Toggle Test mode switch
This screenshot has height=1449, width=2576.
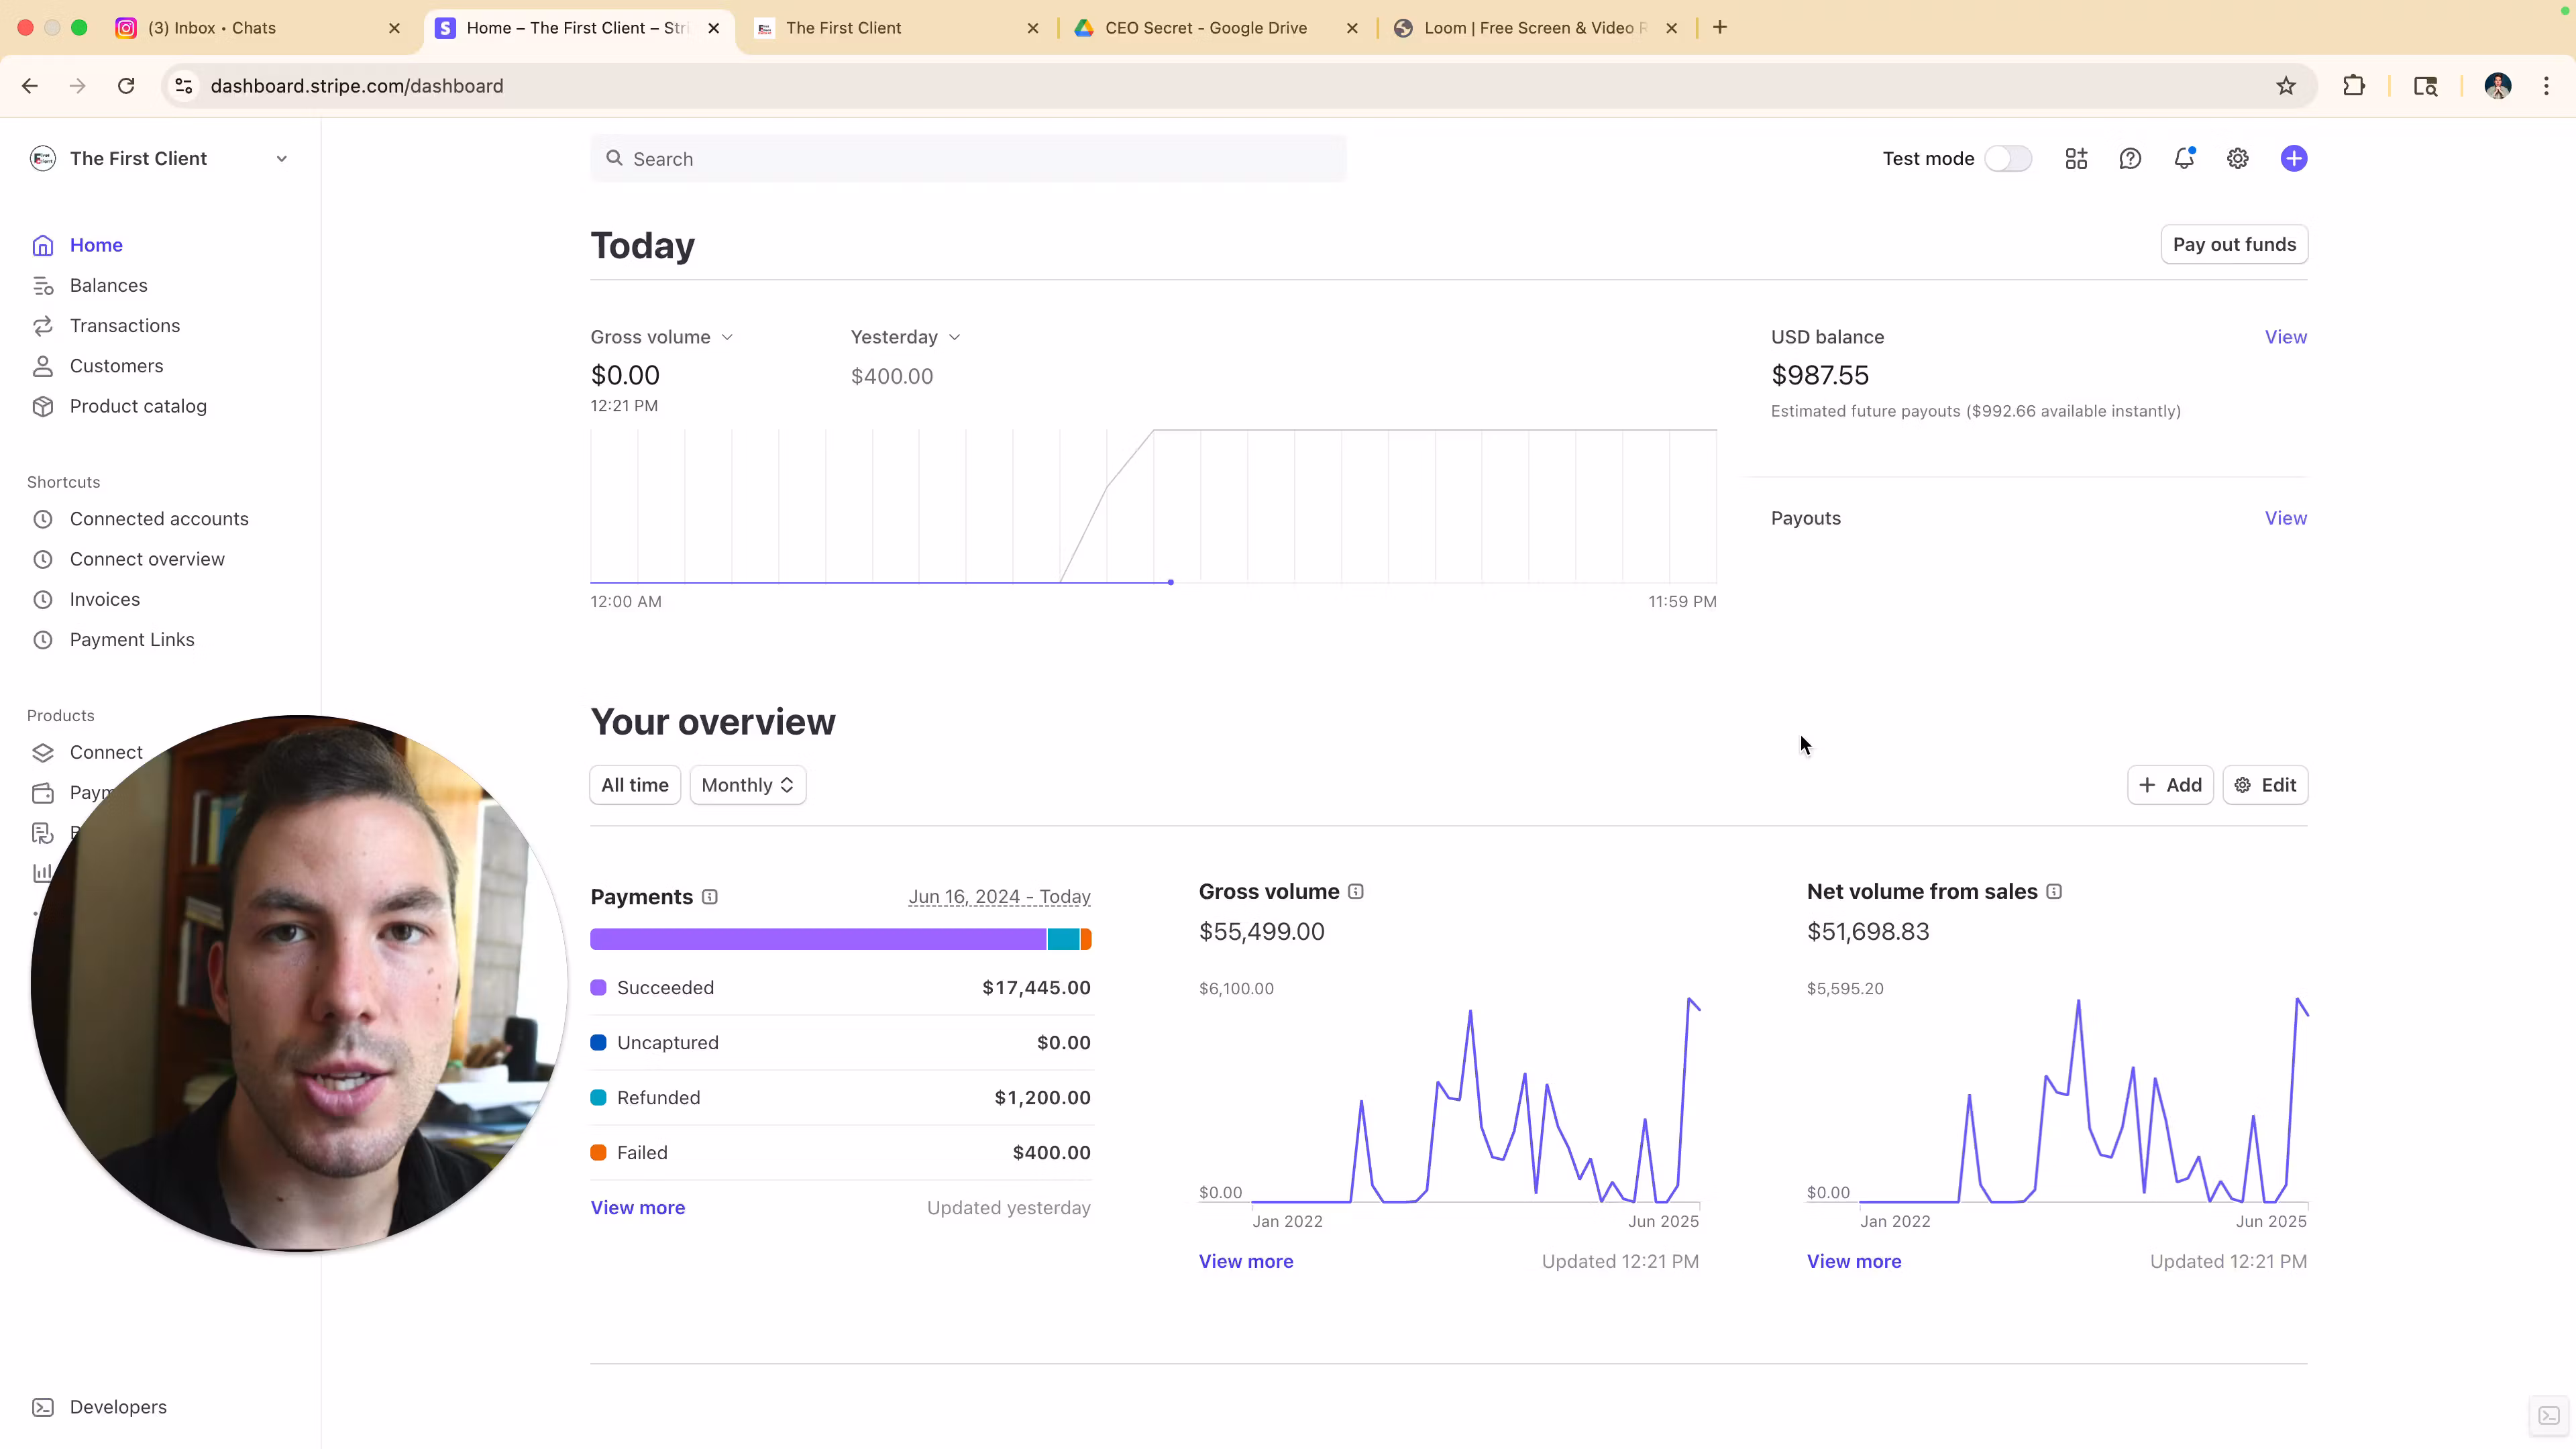(2007, 158)
